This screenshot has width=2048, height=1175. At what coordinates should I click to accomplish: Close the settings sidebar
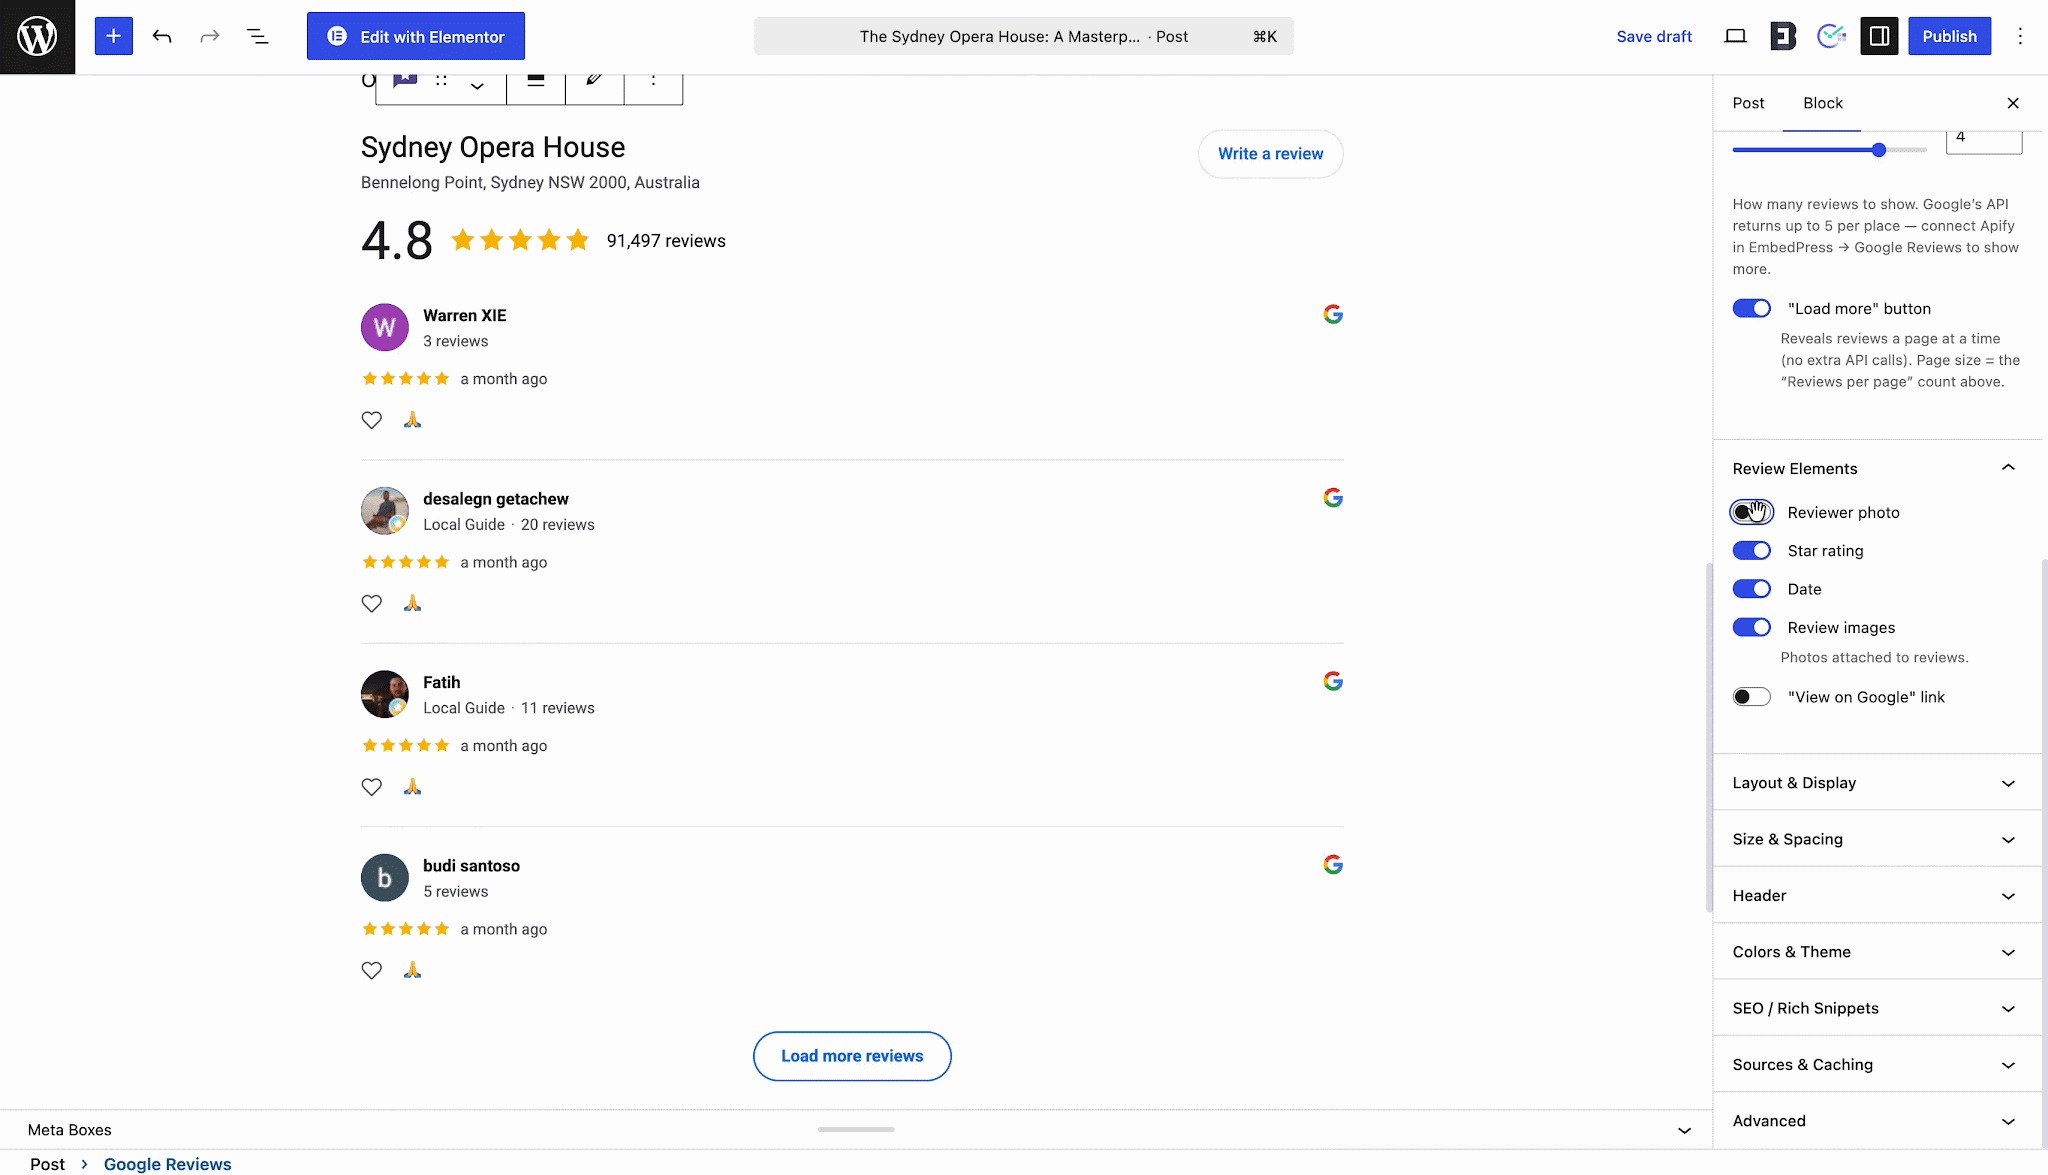[x=2013, y=103]
